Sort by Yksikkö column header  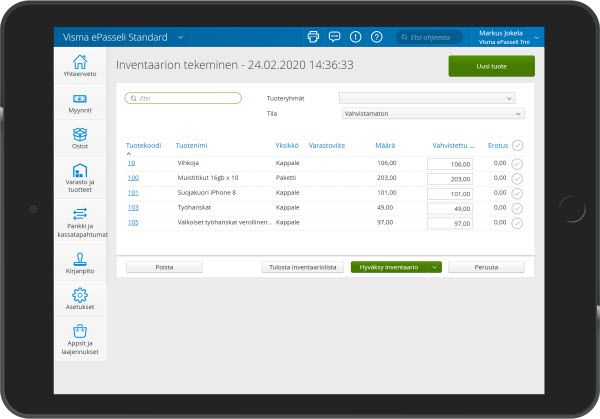(287, 145)
